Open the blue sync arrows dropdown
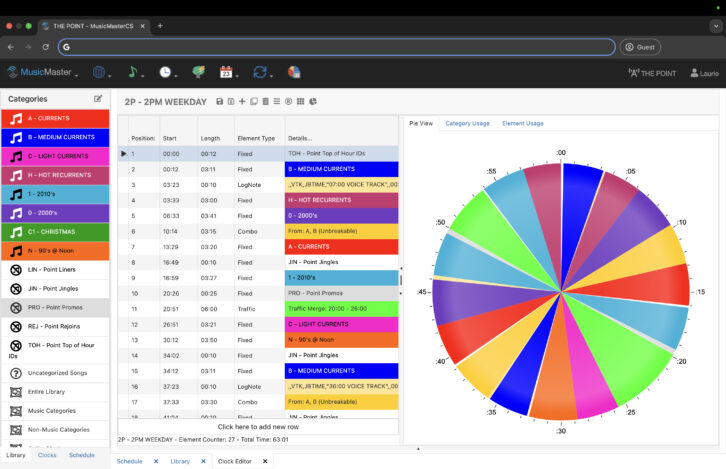Screen dimensions: 726x469 [262, 72]
